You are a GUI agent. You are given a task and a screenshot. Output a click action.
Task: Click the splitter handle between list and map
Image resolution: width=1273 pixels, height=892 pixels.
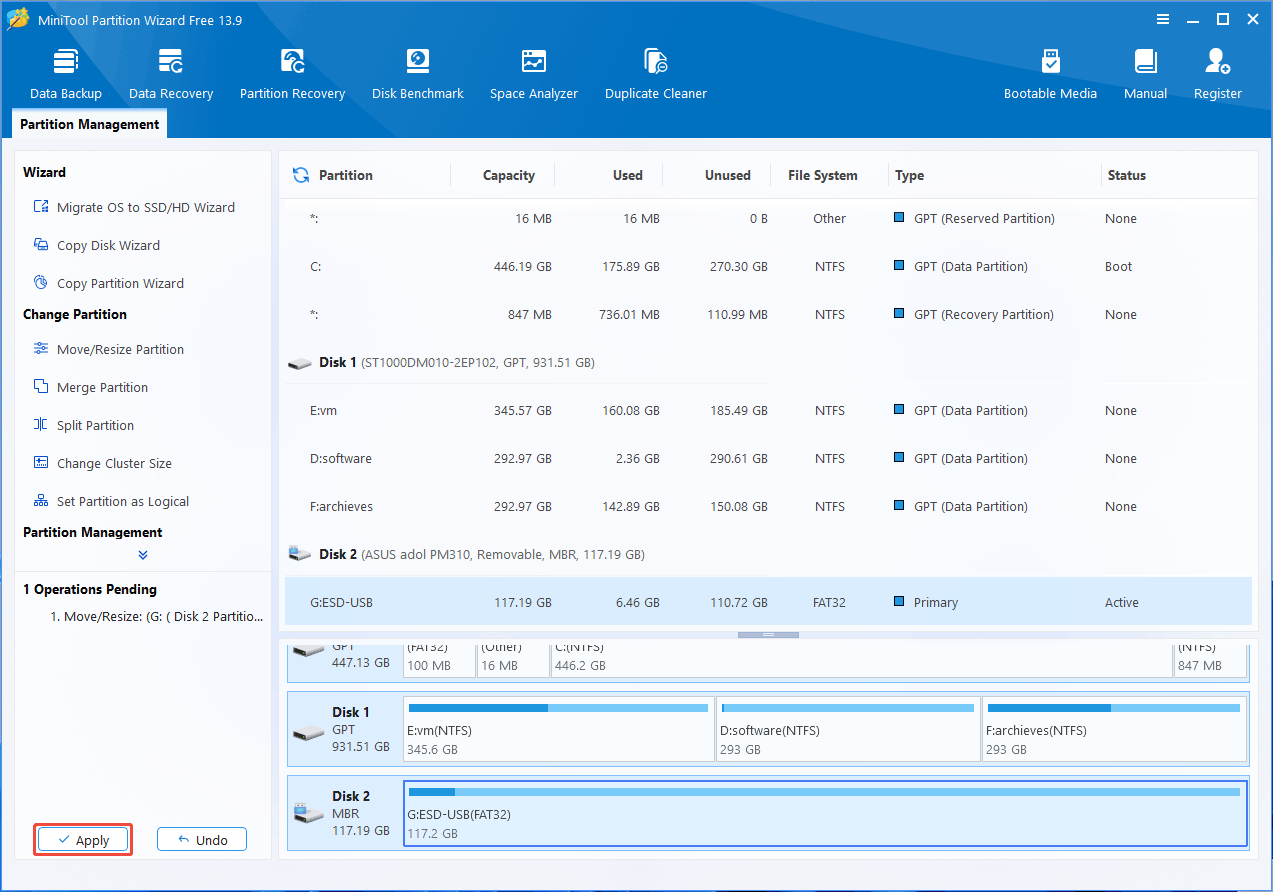768,635
